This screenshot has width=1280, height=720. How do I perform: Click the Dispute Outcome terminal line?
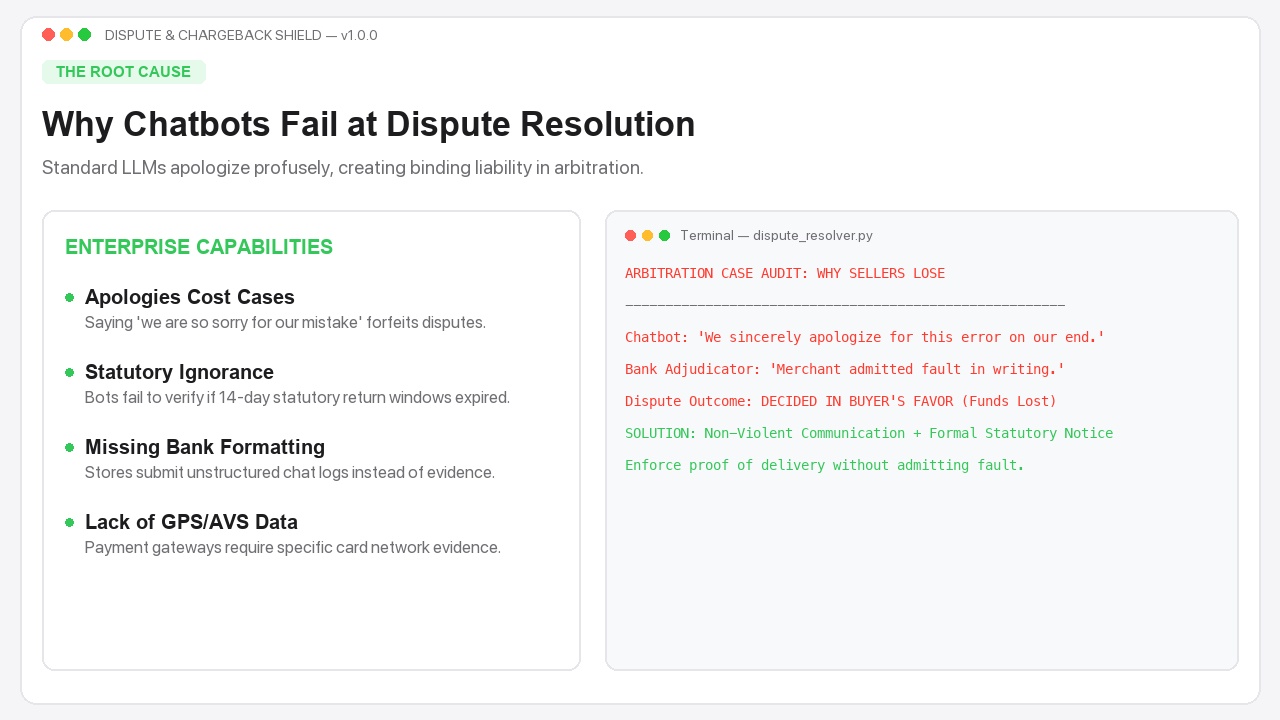click(841, 402)
